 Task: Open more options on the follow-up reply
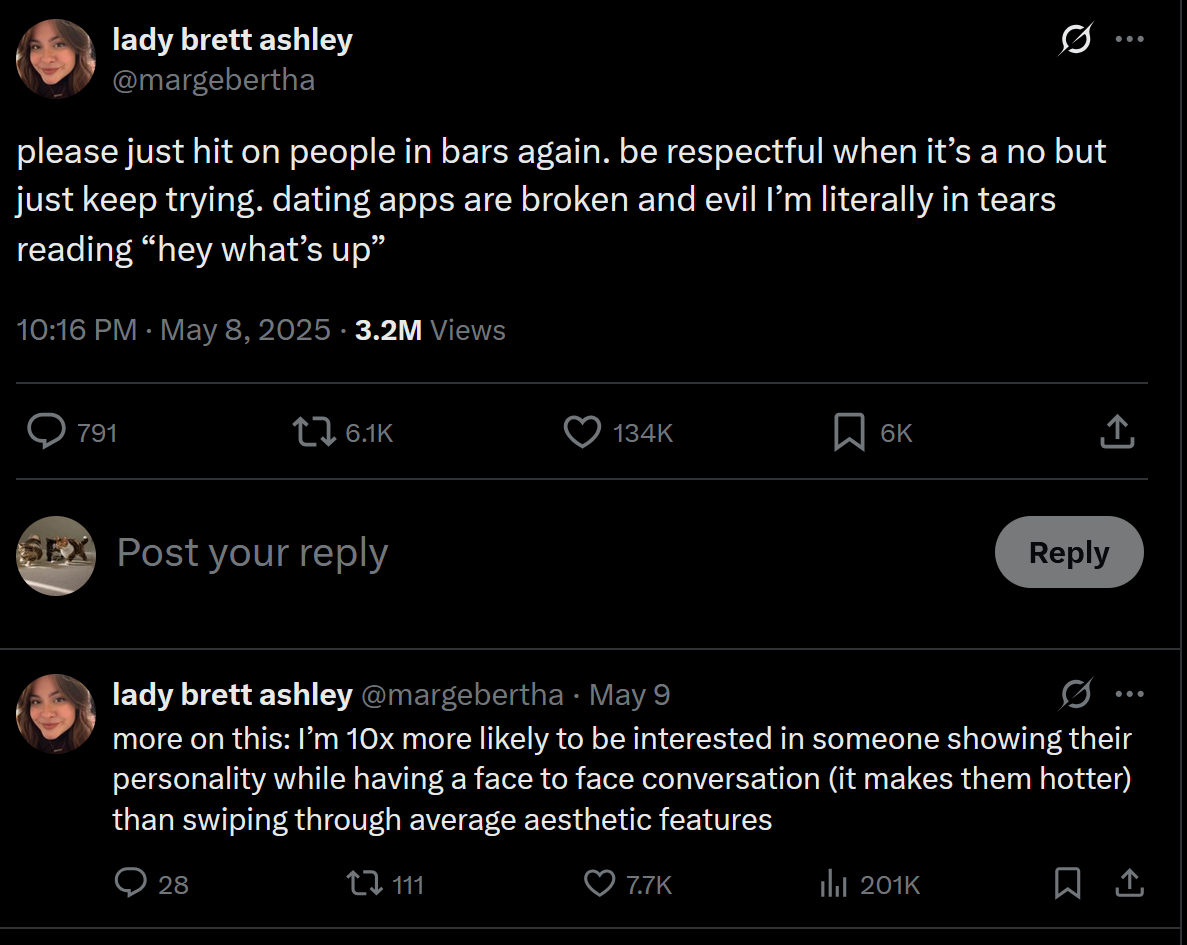[x=1129, y=694]
